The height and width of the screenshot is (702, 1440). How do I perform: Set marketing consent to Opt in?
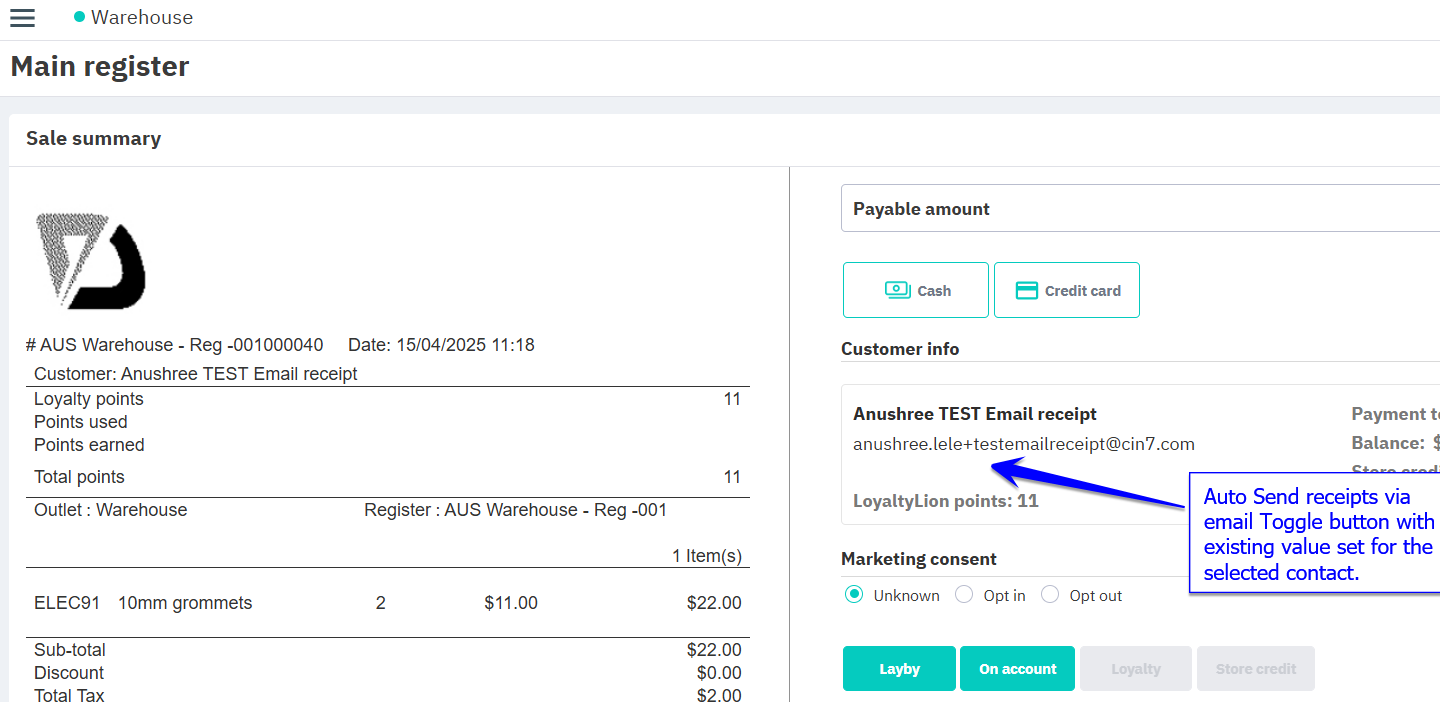coord(964,595)
